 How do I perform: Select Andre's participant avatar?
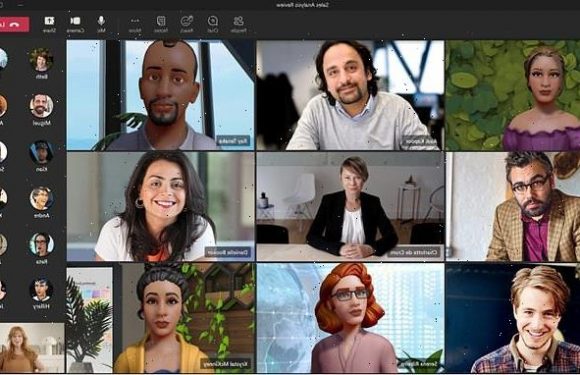click(x=41, y=199)
